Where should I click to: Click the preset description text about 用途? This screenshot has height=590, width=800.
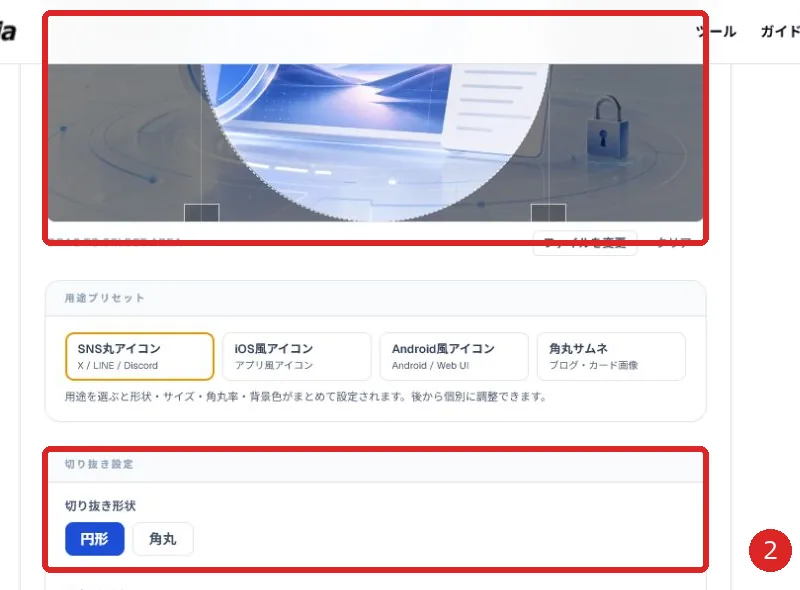306,397
